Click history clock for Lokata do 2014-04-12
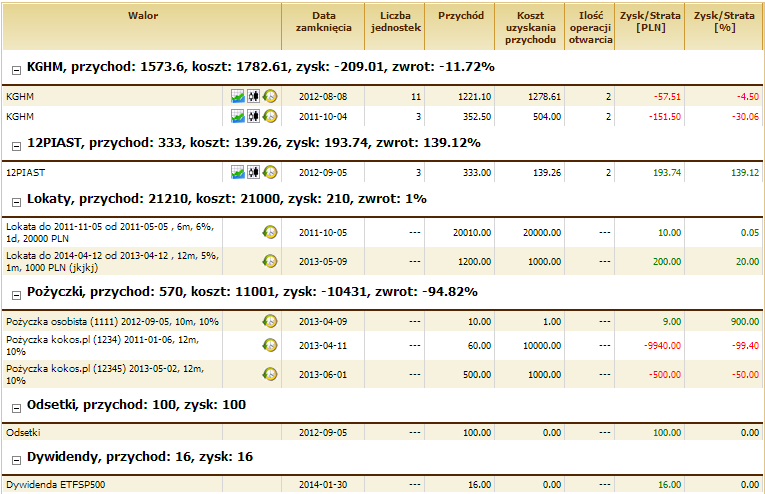Viewport: 765px width, 494px height. (270, 261)
